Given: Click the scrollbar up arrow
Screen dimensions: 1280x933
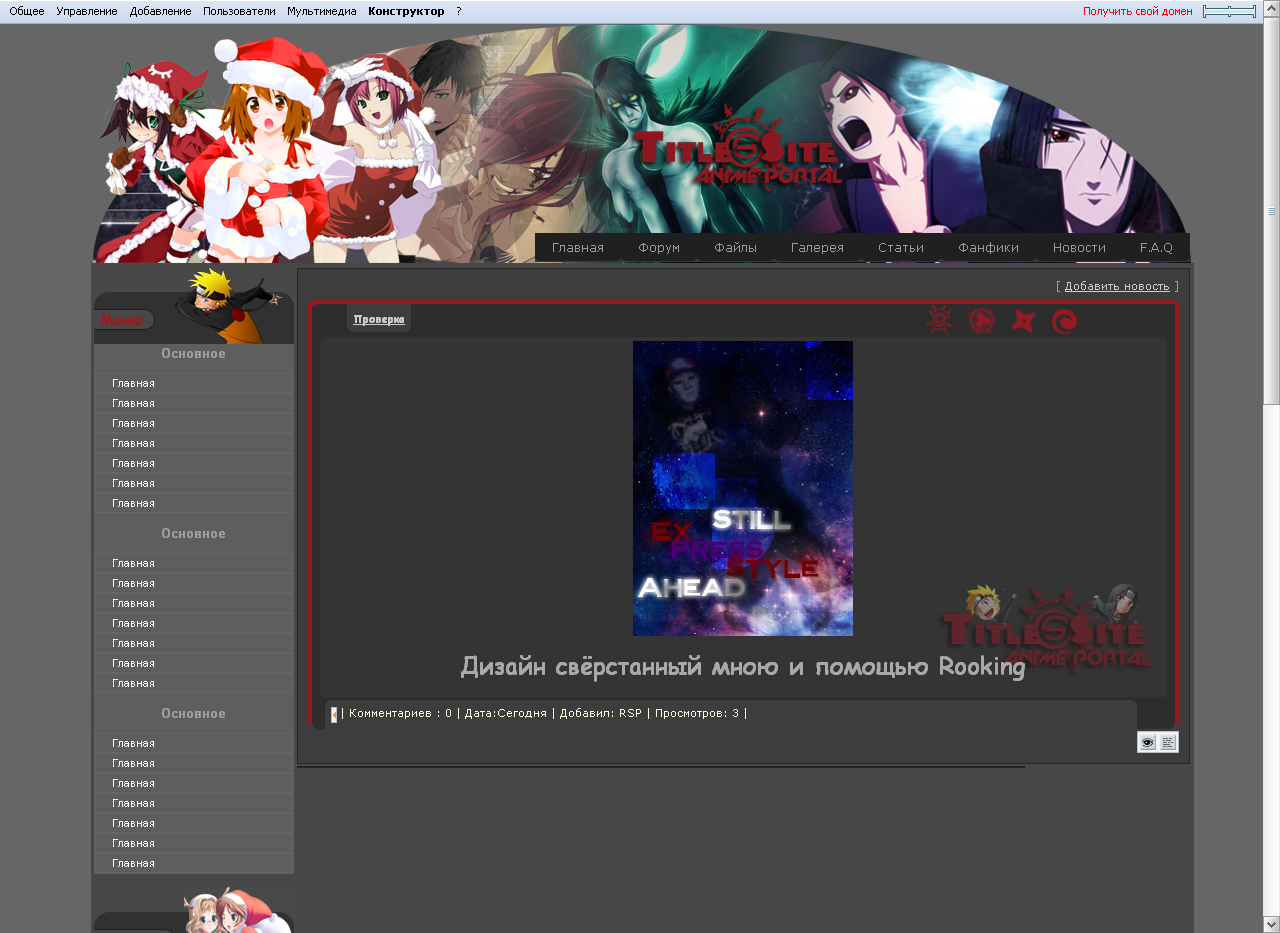Looking at the screenshot, I should pyautogui.click(x=1272, y=8).
